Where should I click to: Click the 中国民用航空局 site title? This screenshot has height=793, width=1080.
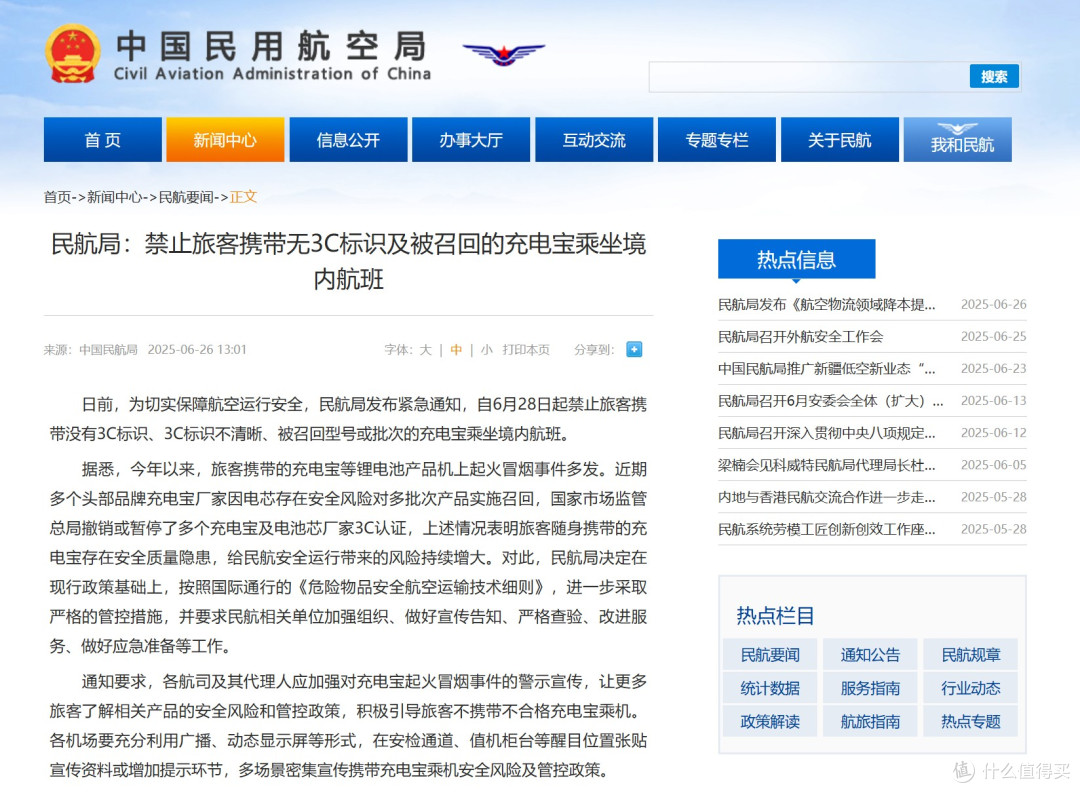coord(271,46)
